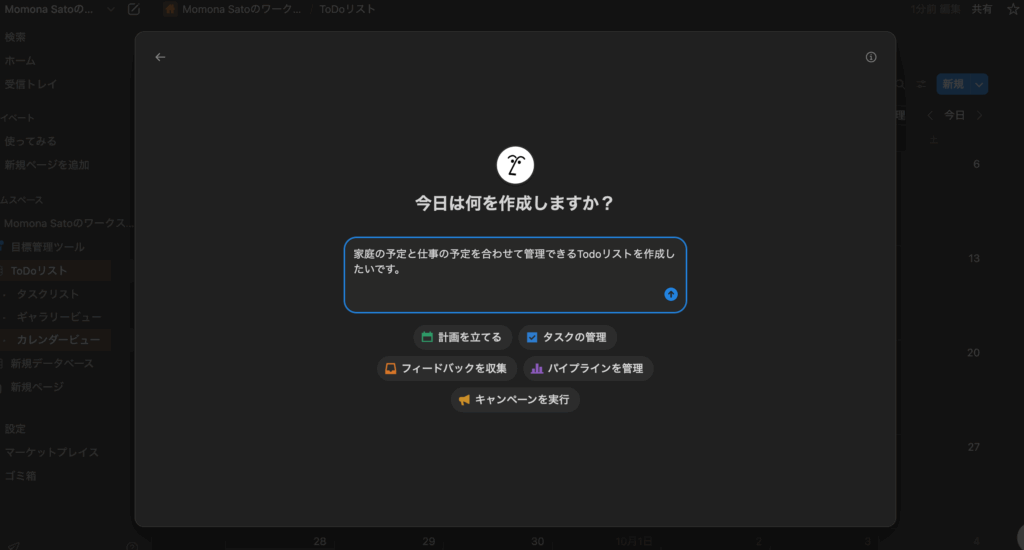Select the 計画を立てる suggestion chip
Viewport: 1024px width, 550px height.
pyautogui.click(x=462, y=337)
